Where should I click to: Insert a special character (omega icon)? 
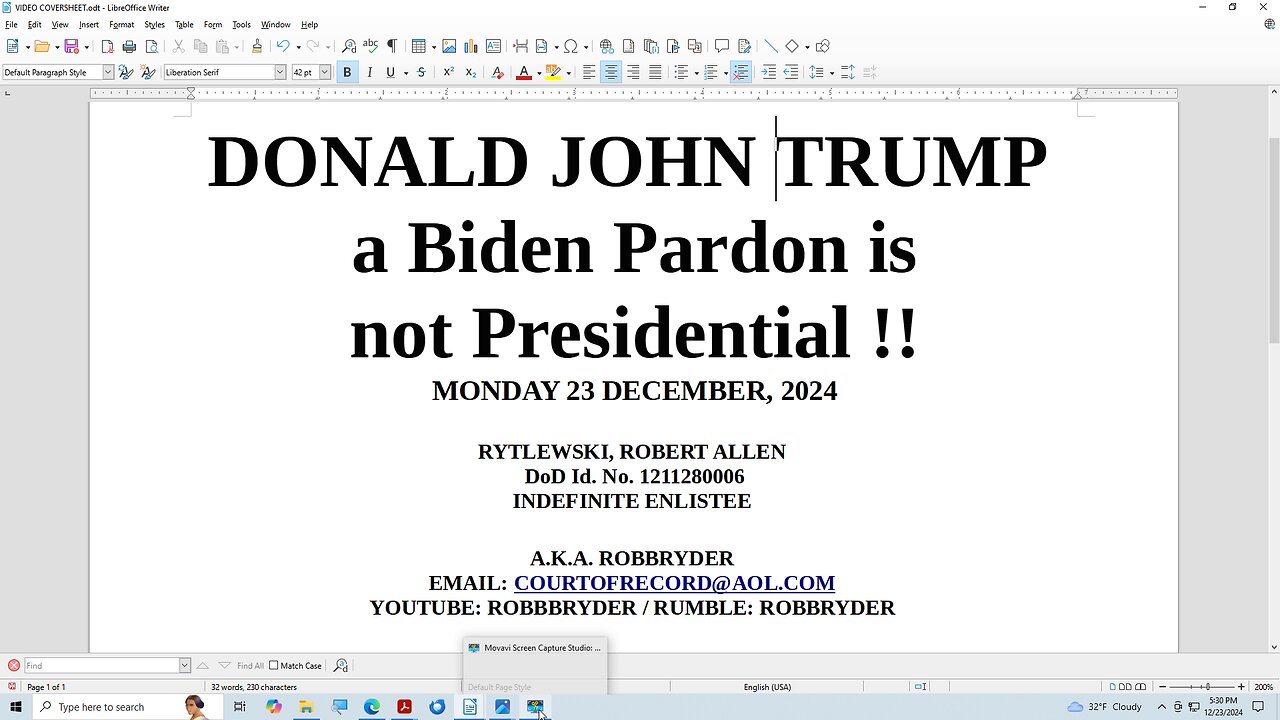pos(570,46)
